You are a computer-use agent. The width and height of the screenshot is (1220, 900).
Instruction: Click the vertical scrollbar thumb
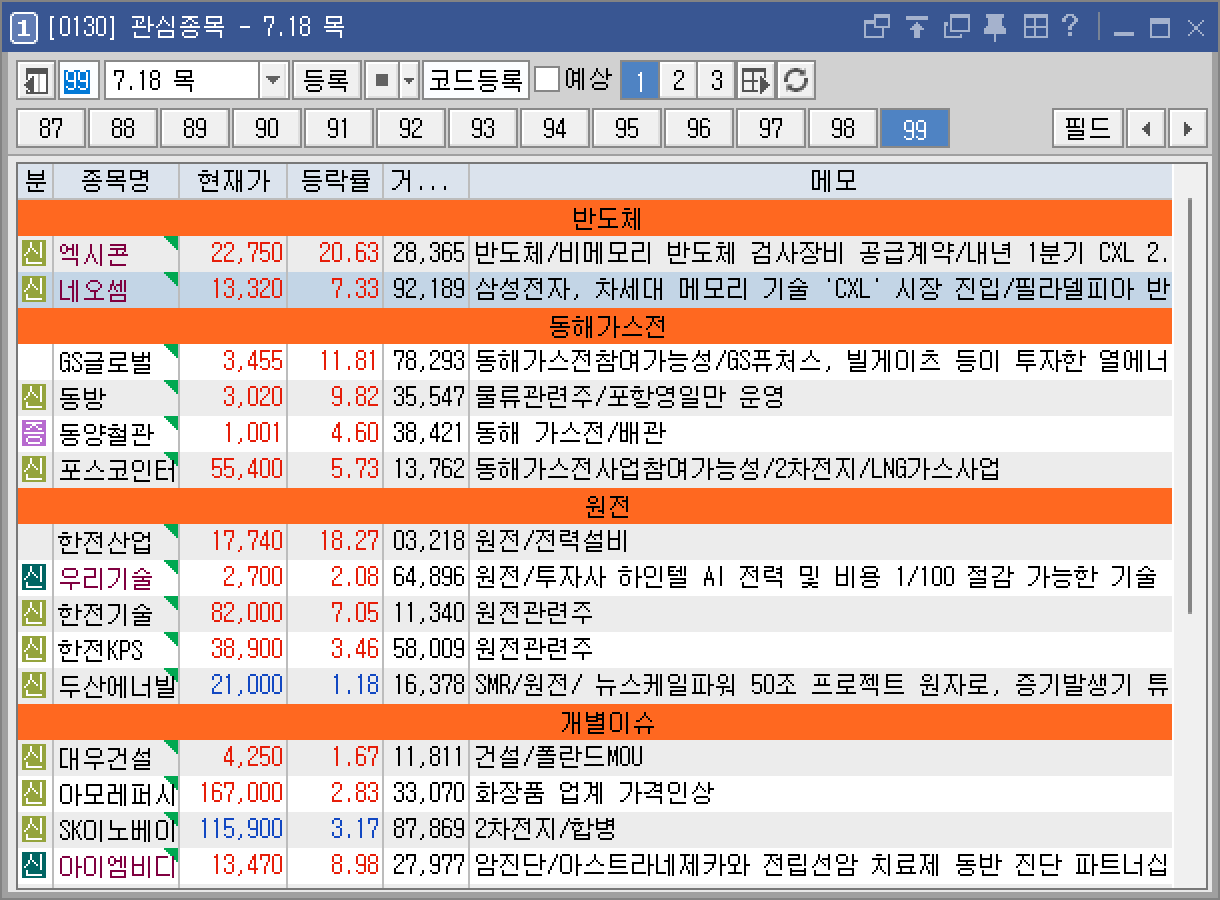point(1189,405)
